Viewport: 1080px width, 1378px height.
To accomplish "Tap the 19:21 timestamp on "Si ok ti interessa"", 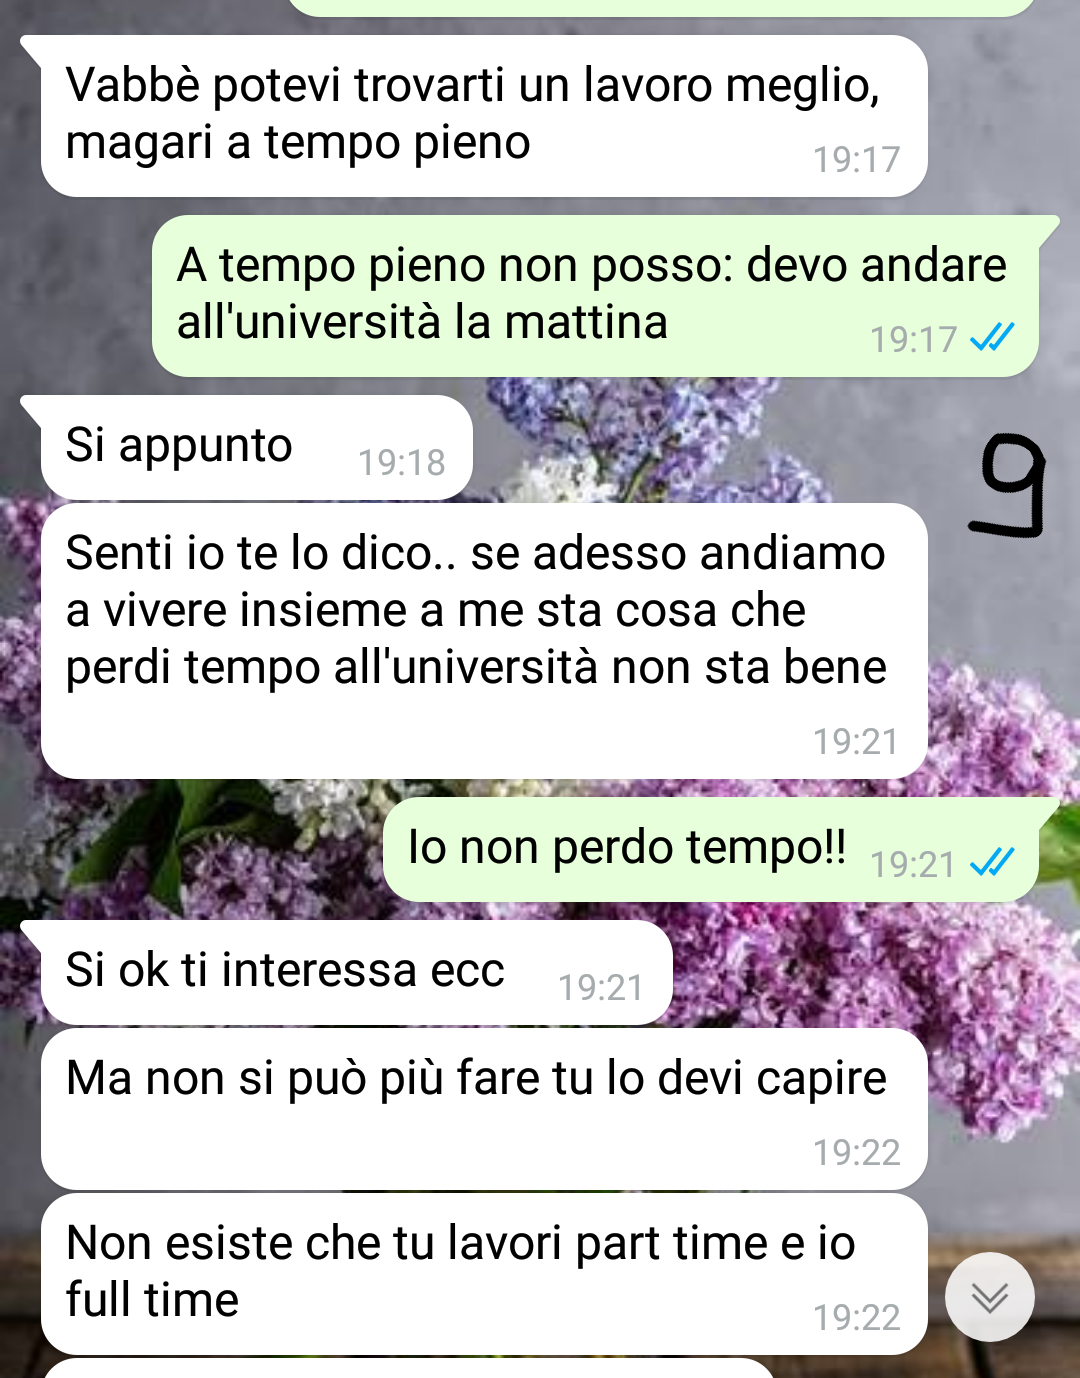I will coord(601,987).
